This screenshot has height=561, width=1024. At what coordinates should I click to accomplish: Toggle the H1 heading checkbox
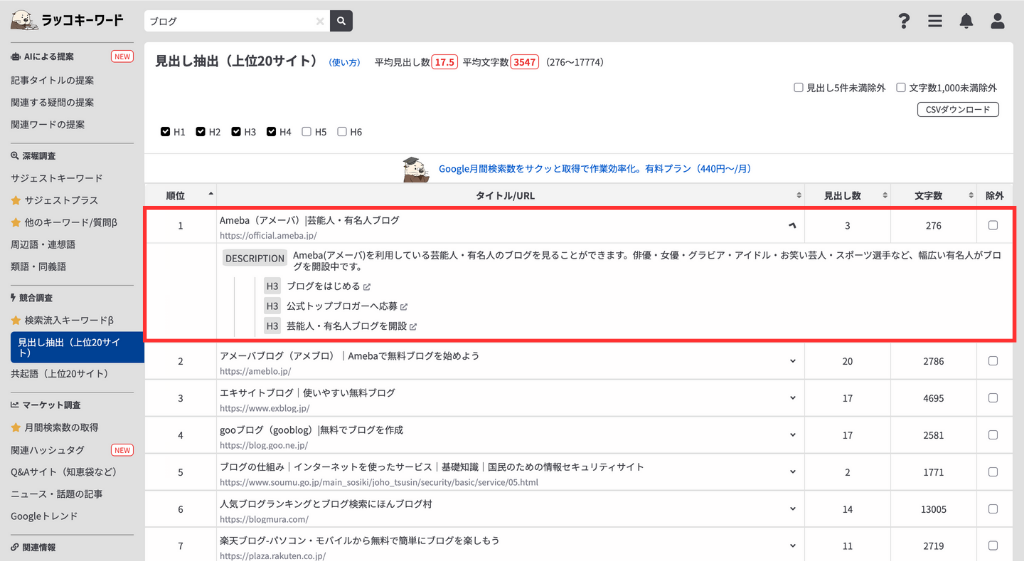click(x=165, y=132)
